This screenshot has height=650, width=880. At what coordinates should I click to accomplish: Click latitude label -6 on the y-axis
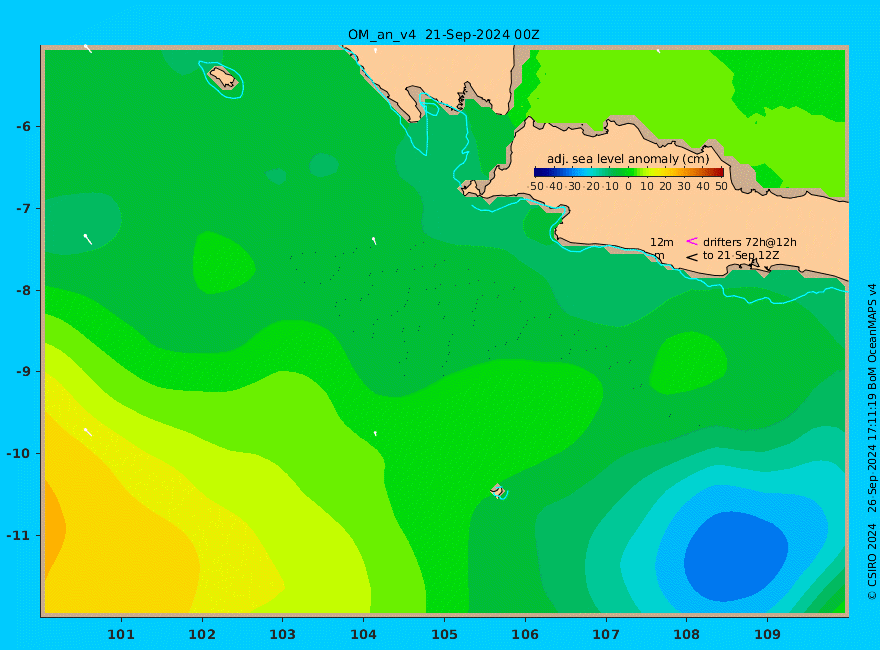[23, 126]
